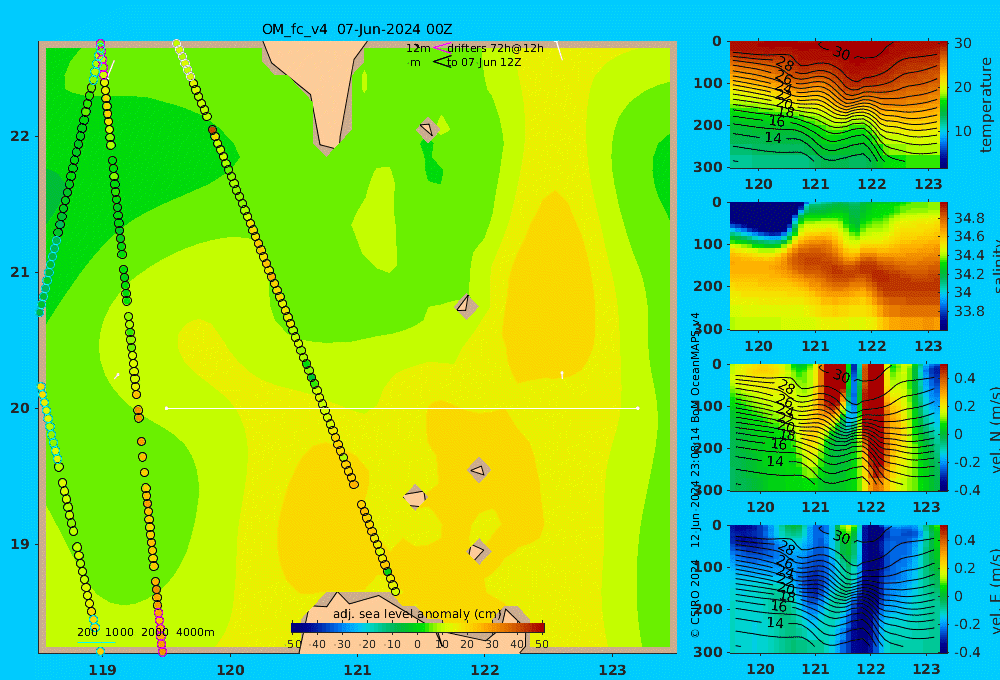This screenshot has width=1000, height=680.
Task: Click vel. N colorbar tick 0.4
Action: click(x=964, y=378)
